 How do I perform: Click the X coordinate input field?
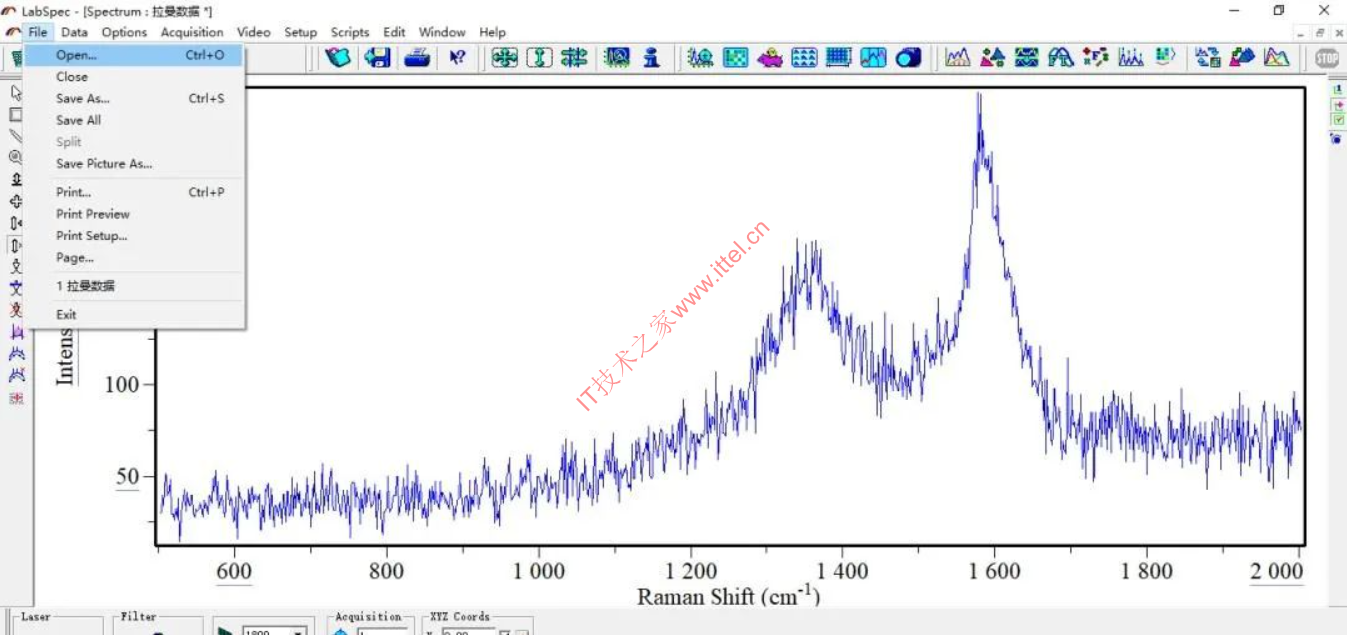pos(468,632)
